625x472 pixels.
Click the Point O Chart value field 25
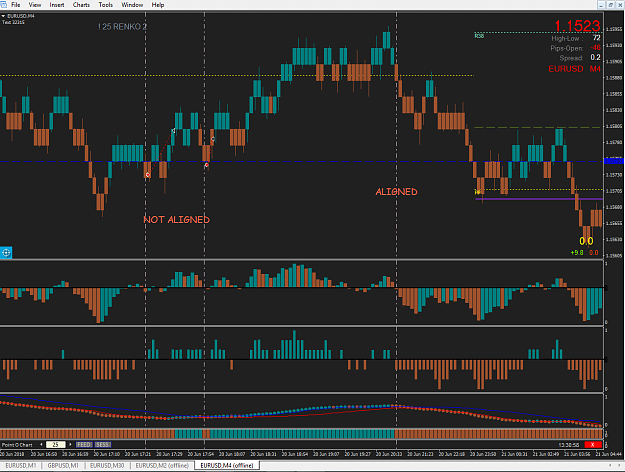[55, 444]
